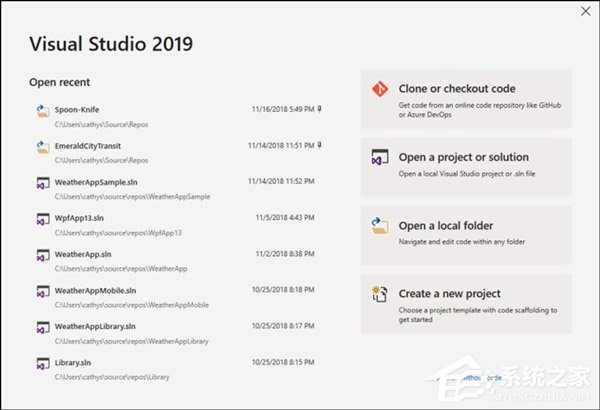Image resolution: width=600 pixels, height=410 pixels.
Task: Click the Library.sln solution icon
Action: pyautogui.click(x=43, y=364)
